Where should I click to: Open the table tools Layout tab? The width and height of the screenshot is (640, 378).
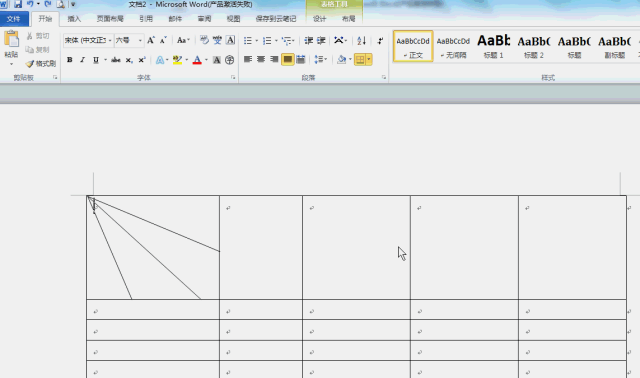coord(349,19)
